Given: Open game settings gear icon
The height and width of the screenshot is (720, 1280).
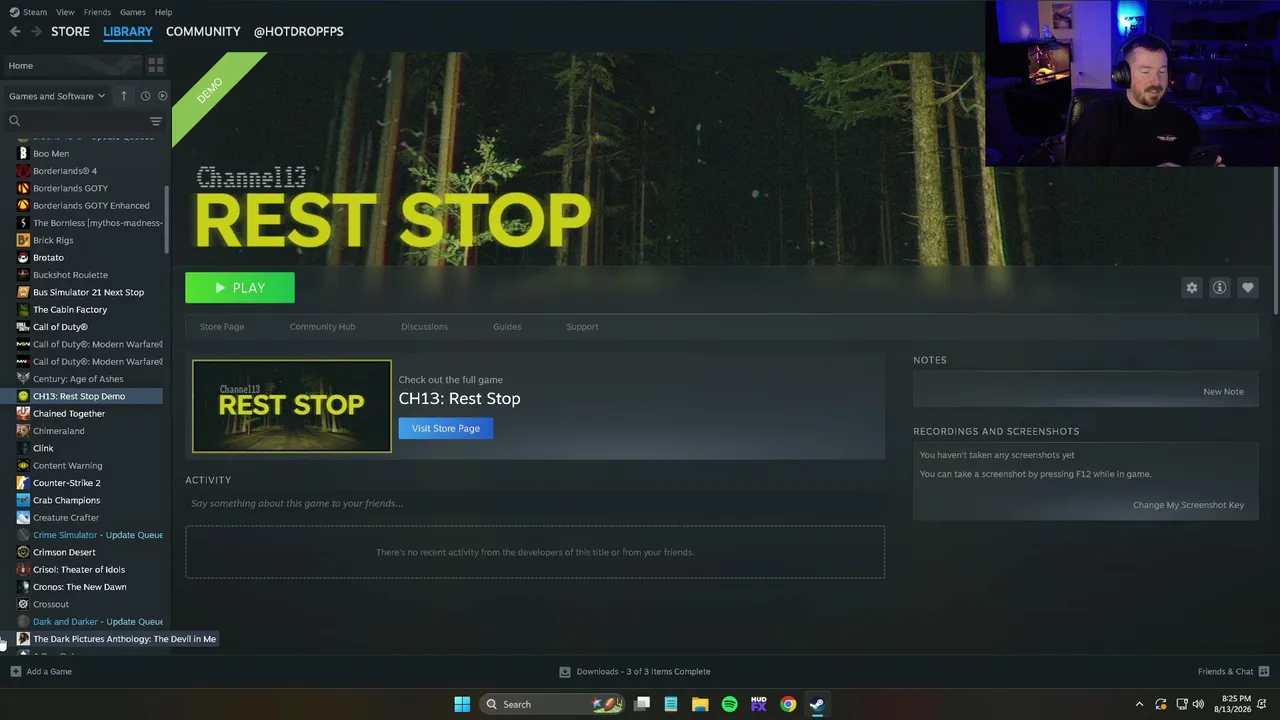Looking at the screenshot, I should (1192, 288).
